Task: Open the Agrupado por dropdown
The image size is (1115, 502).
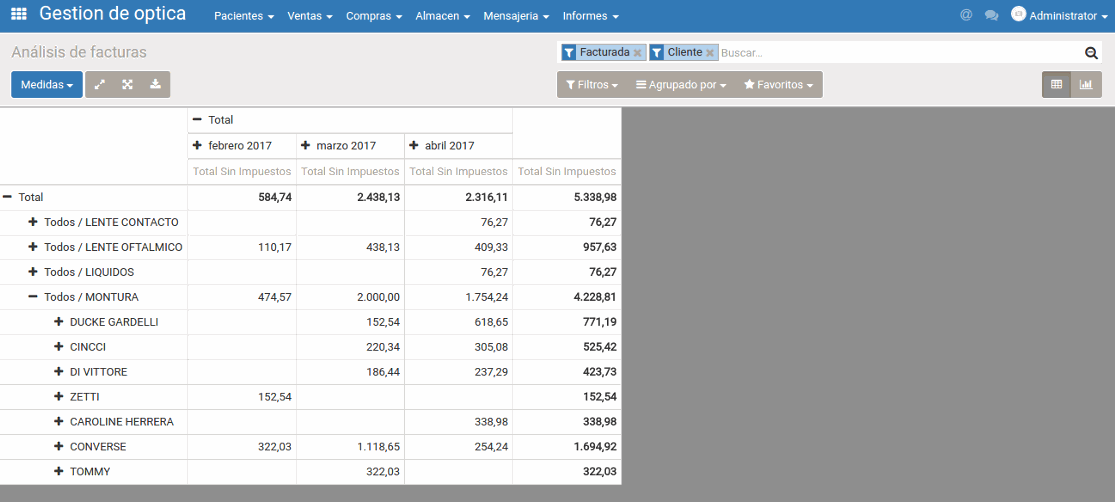Action: point(681,85)
